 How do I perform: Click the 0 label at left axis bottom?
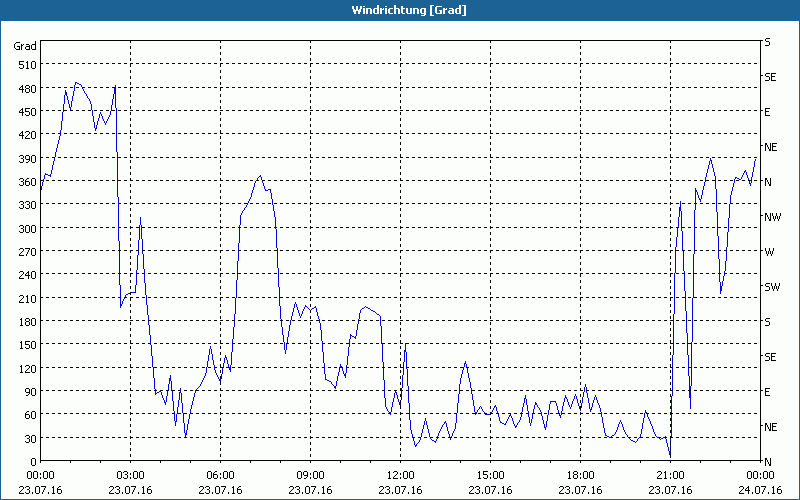(x=32, y=461)
